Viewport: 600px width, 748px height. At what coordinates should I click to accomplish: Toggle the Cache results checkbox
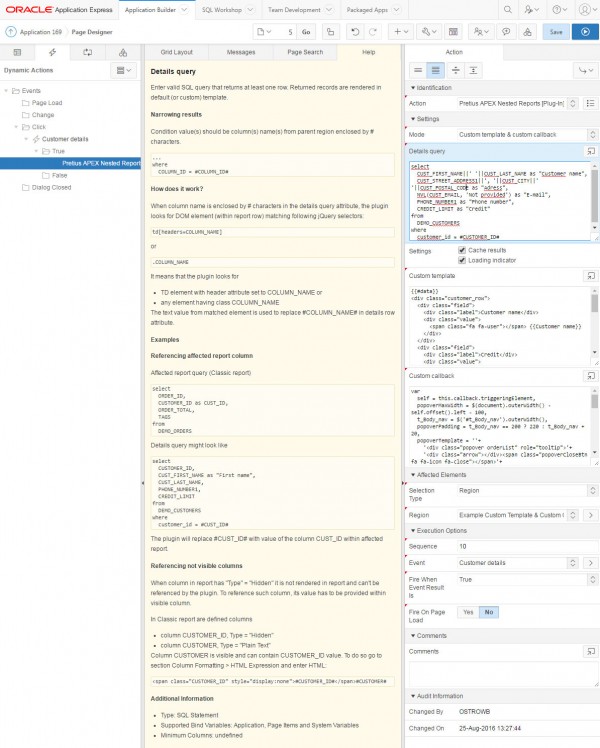(462, 250)
